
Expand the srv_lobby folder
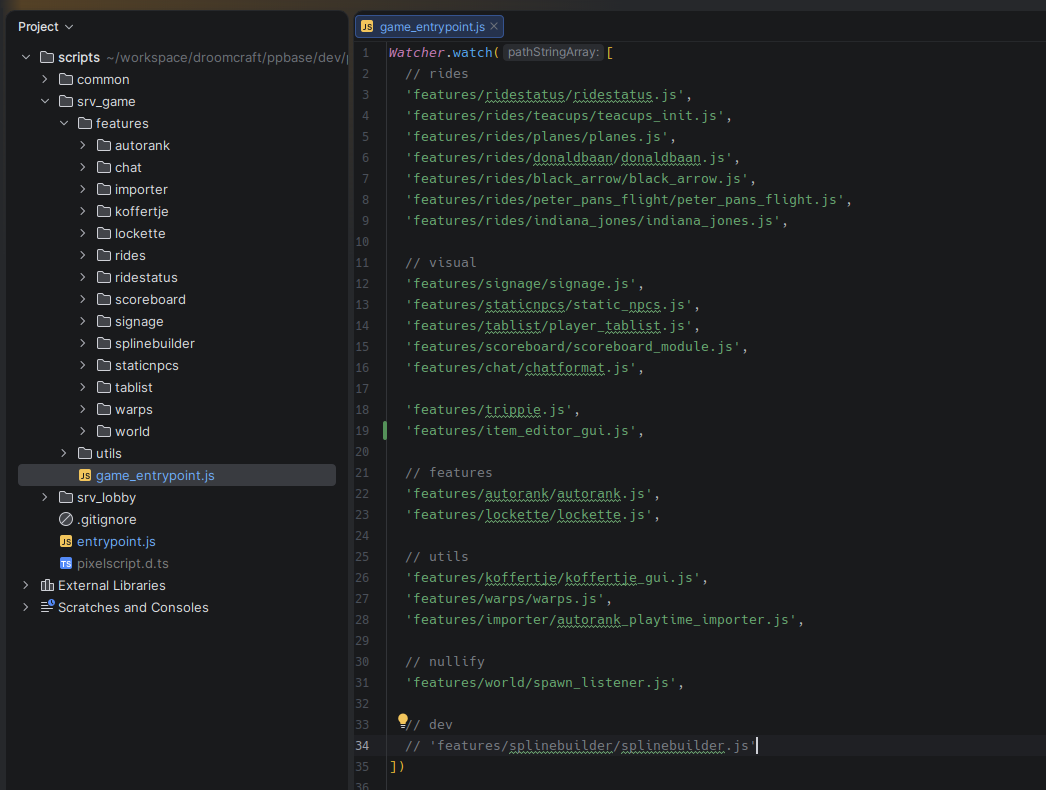(x=45, y=497)
